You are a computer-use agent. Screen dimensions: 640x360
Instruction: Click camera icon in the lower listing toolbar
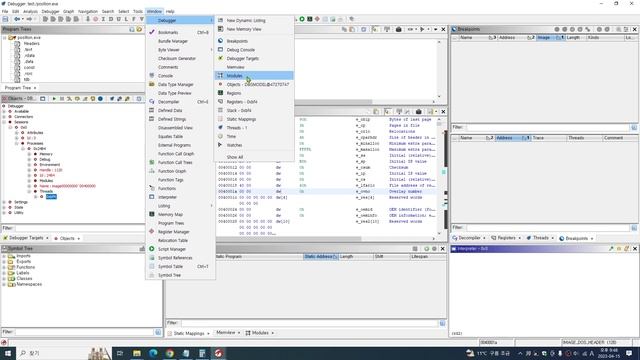click(x=418, y=111)
